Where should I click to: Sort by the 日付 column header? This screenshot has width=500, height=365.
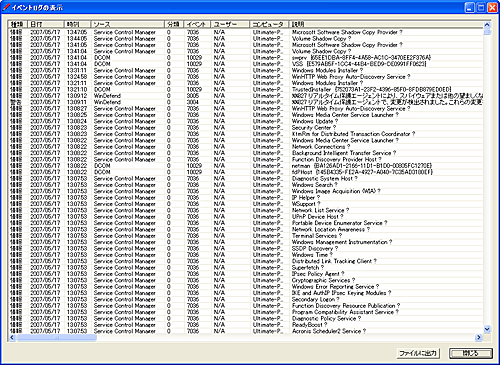[x=46, y=24]
